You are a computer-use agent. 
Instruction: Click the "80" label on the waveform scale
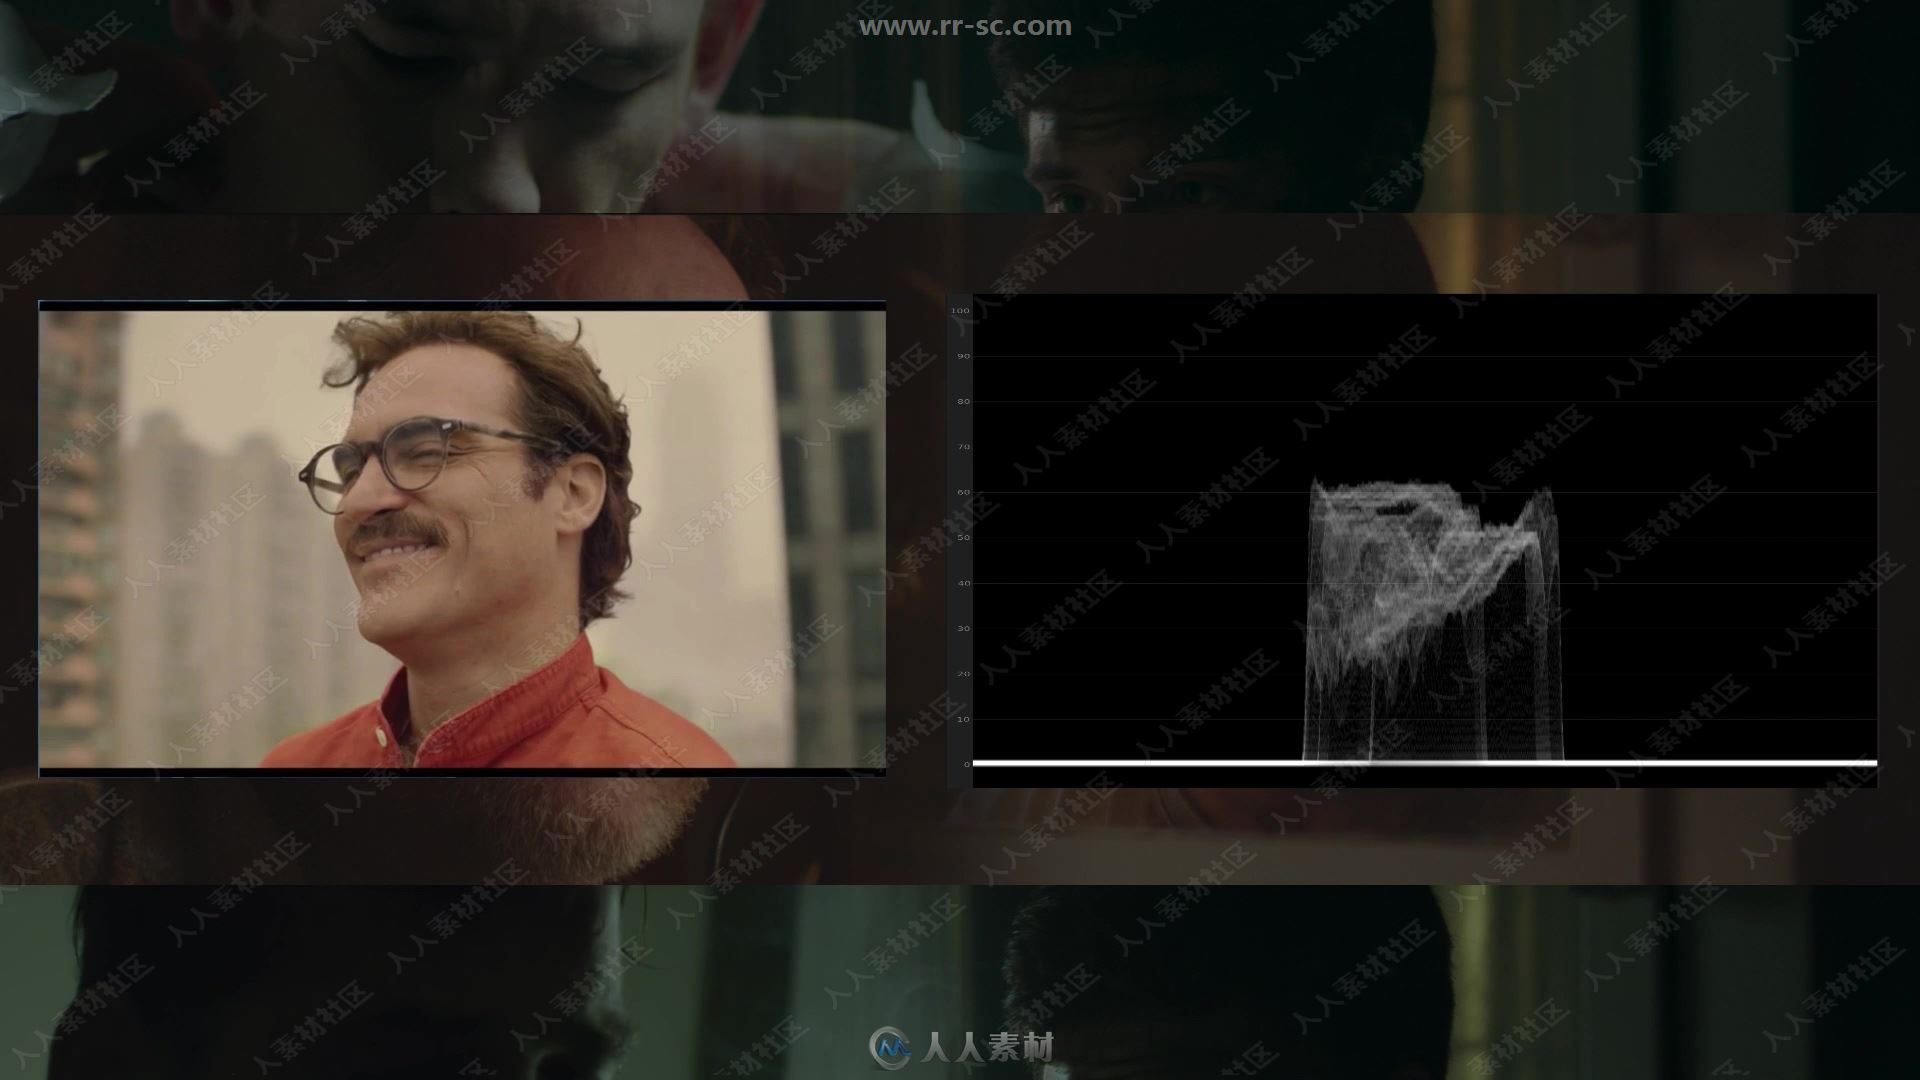click(964, 402)
